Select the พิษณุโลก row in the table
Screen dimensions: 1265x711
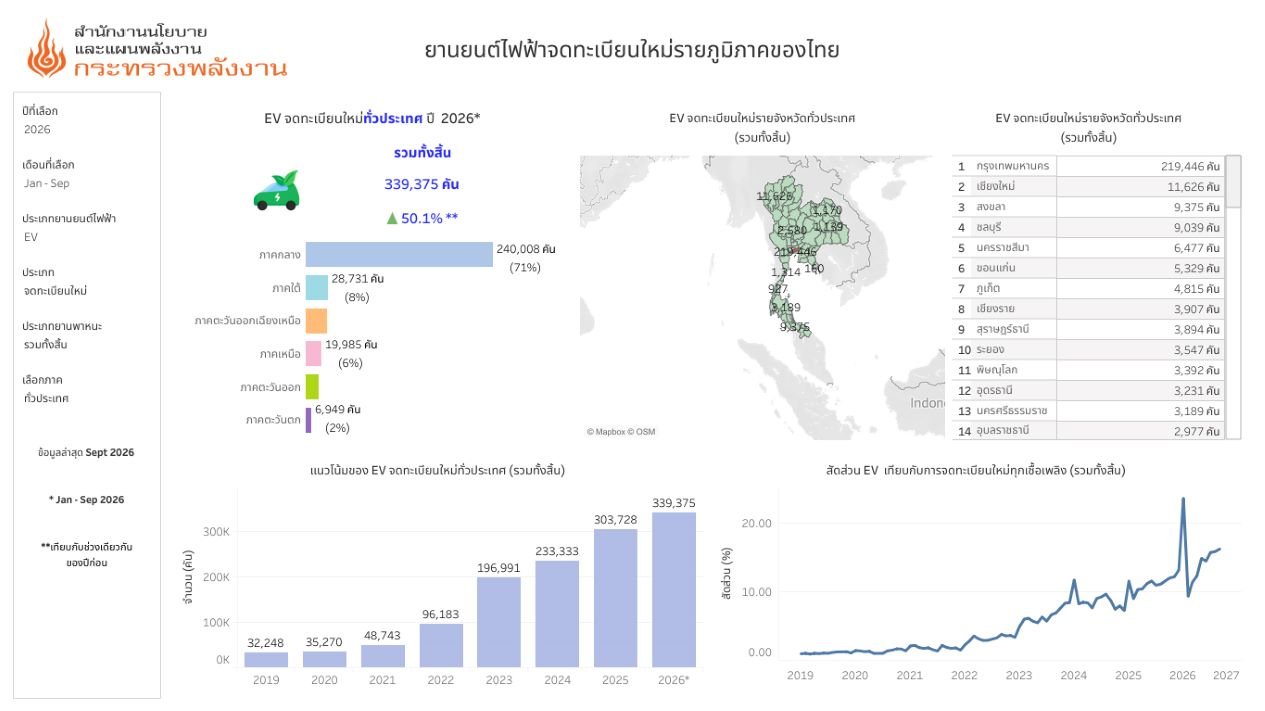(x=1088, y=370)
